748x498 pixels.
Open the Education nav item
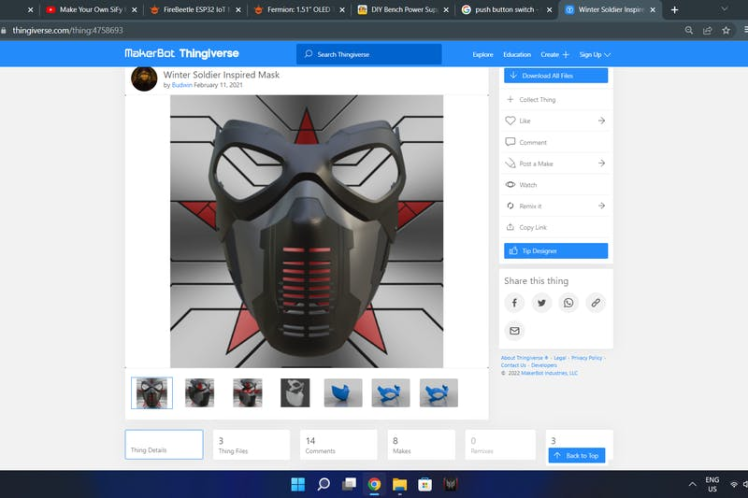517,55
